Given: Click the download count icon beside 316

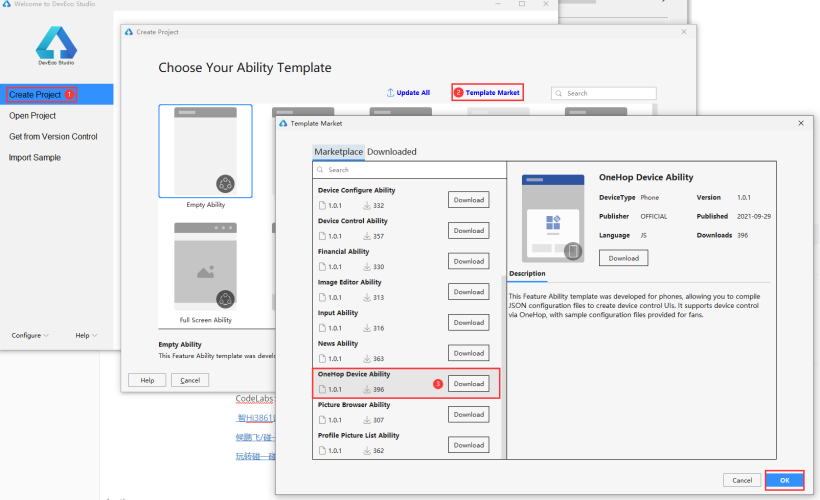Looking at the screenshot, I should pos(367,328).
